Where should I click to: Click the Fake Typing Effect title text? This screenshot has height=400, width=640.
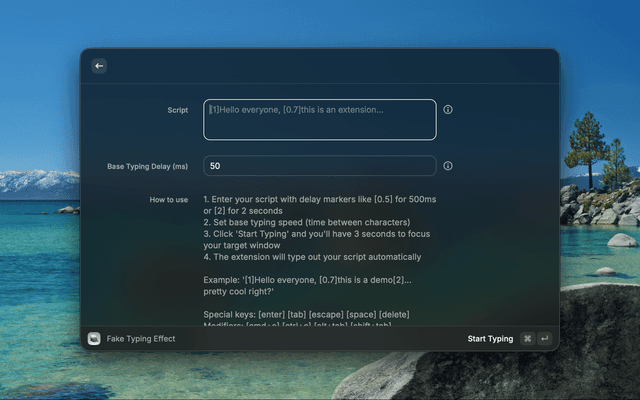pyautogui.click(x=141, y=339)
